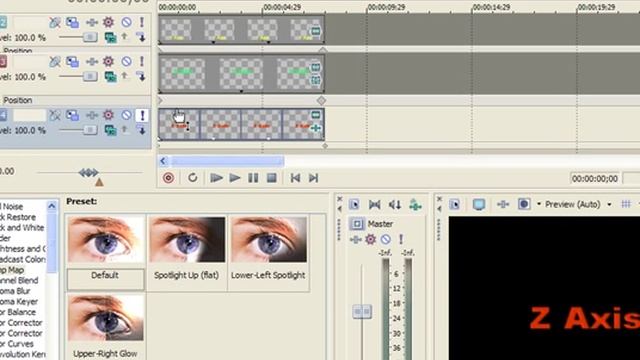Viewport: 640px width, 360px height.
Task: Toggle preview Overlays grid icon
Action: [x=626, y=204]
